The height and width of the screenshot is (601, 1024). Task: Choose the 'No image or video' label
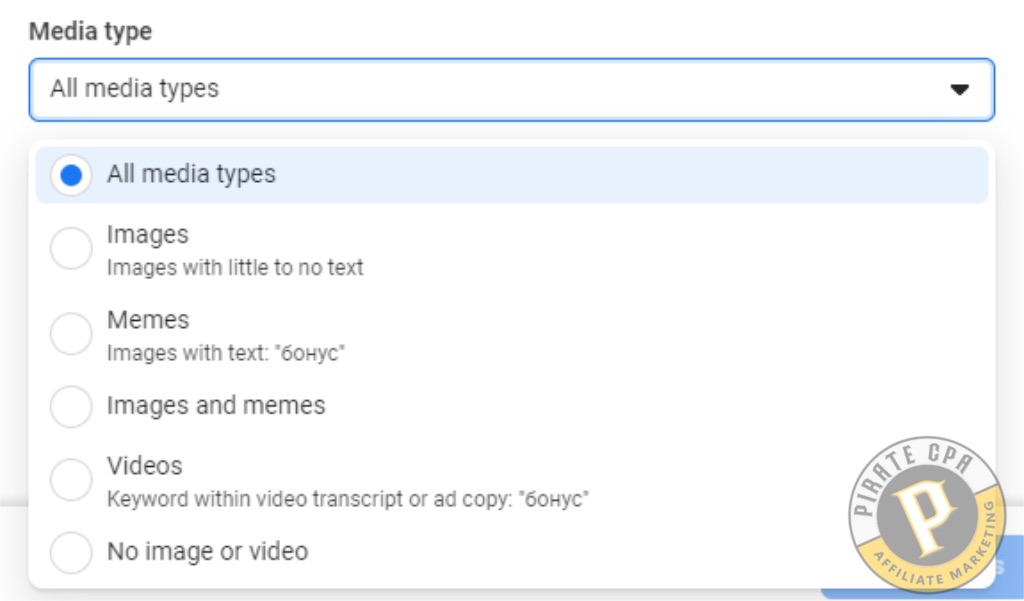[x=208, y=551]
